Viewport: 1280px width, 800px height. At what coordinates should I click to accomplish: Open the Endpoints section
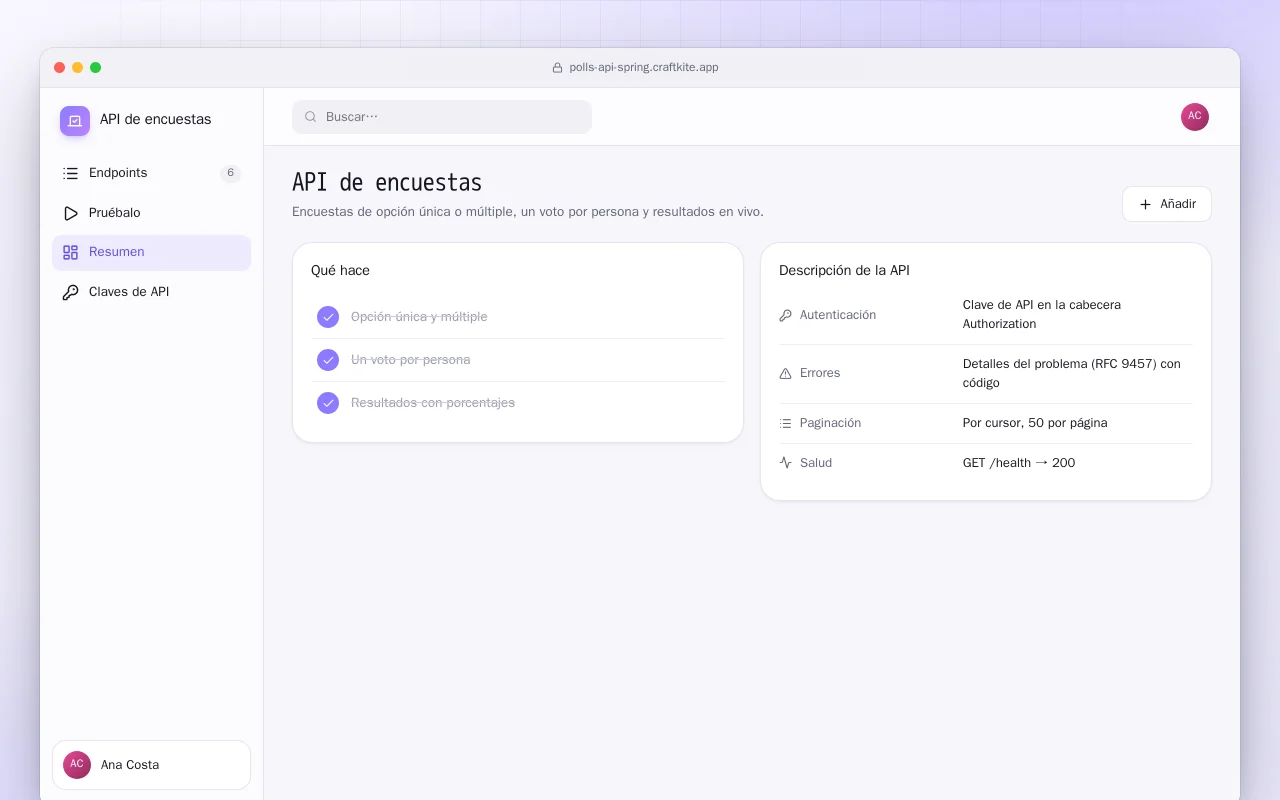coord(151,173)
